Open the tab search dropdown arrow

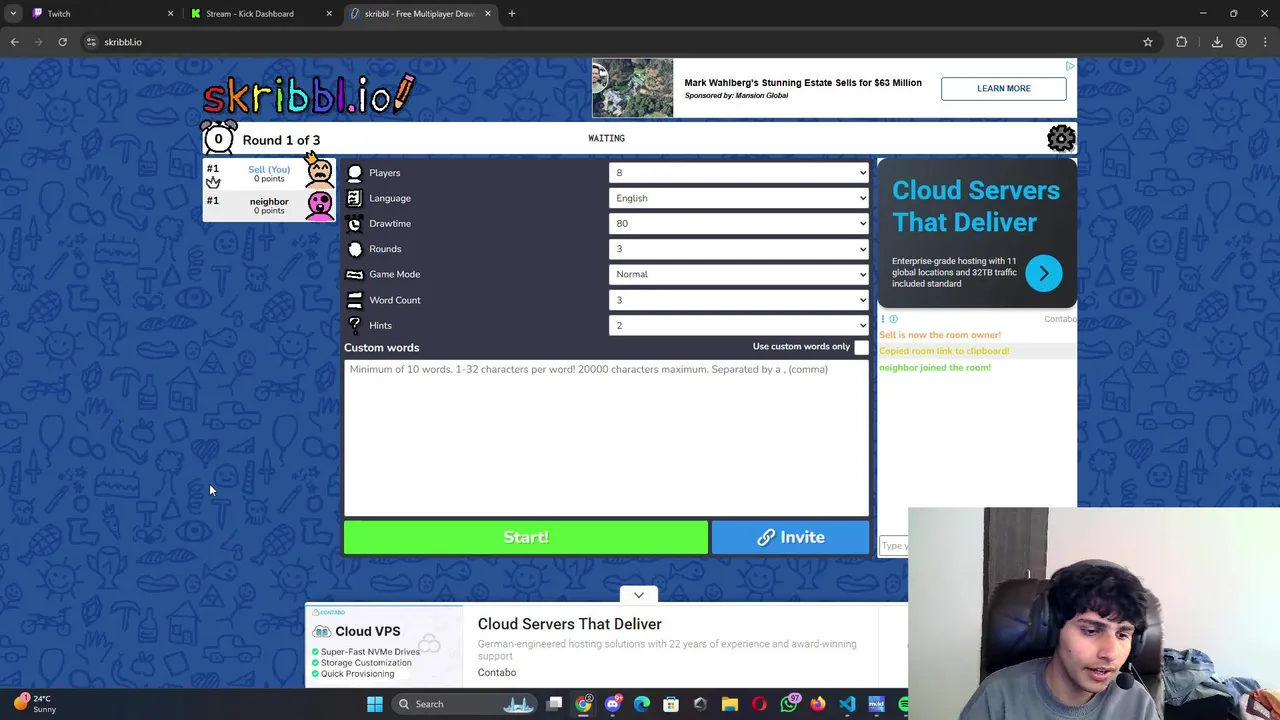point(13,14)
